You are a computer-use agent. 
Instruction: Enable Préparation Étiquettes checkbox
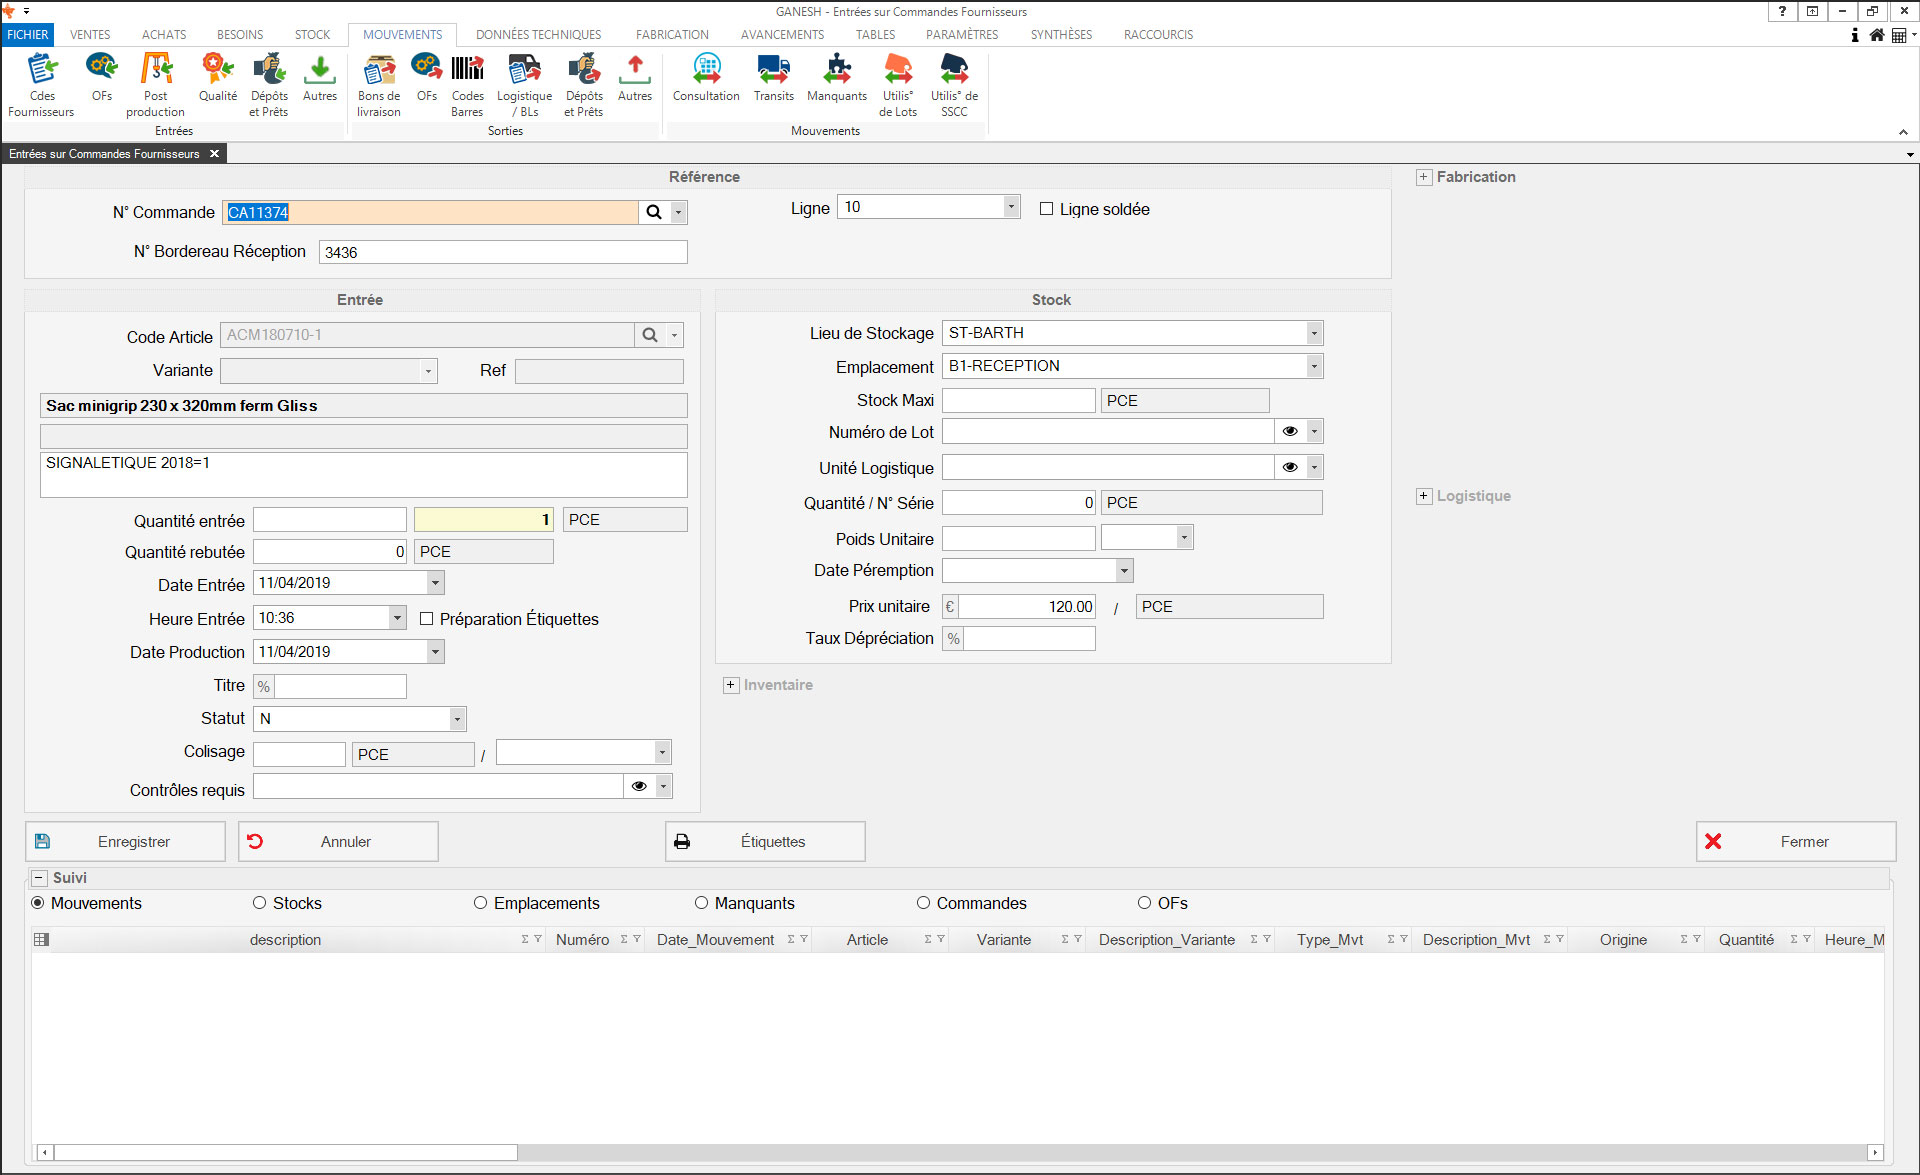(427, 619)
